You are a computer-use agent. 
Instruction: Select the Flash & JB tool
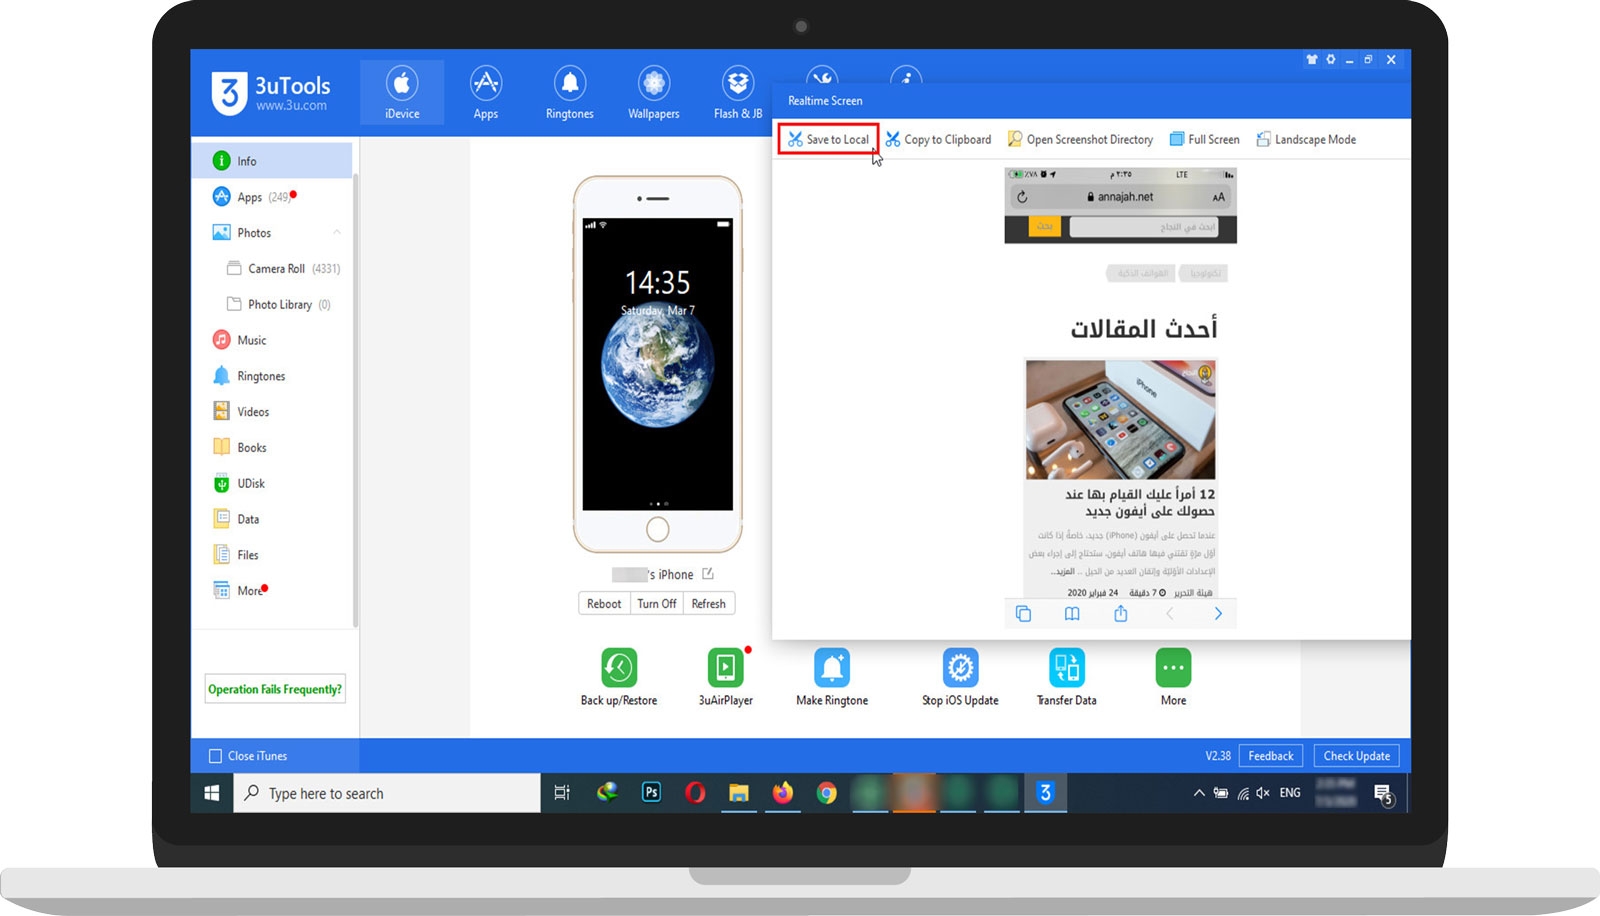click(x=736, y=92)
